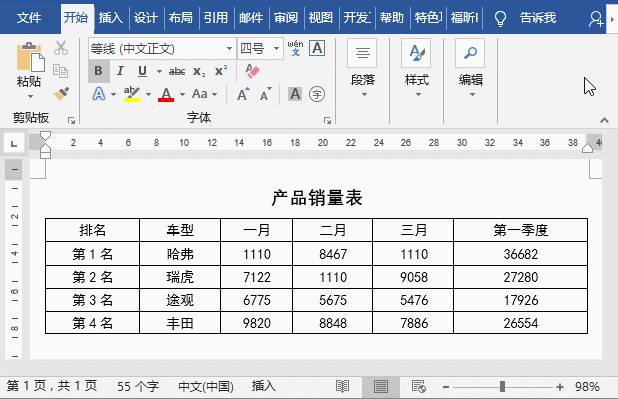Switch to Print Layout view icon
618x399 pixels.
(381, 387)
